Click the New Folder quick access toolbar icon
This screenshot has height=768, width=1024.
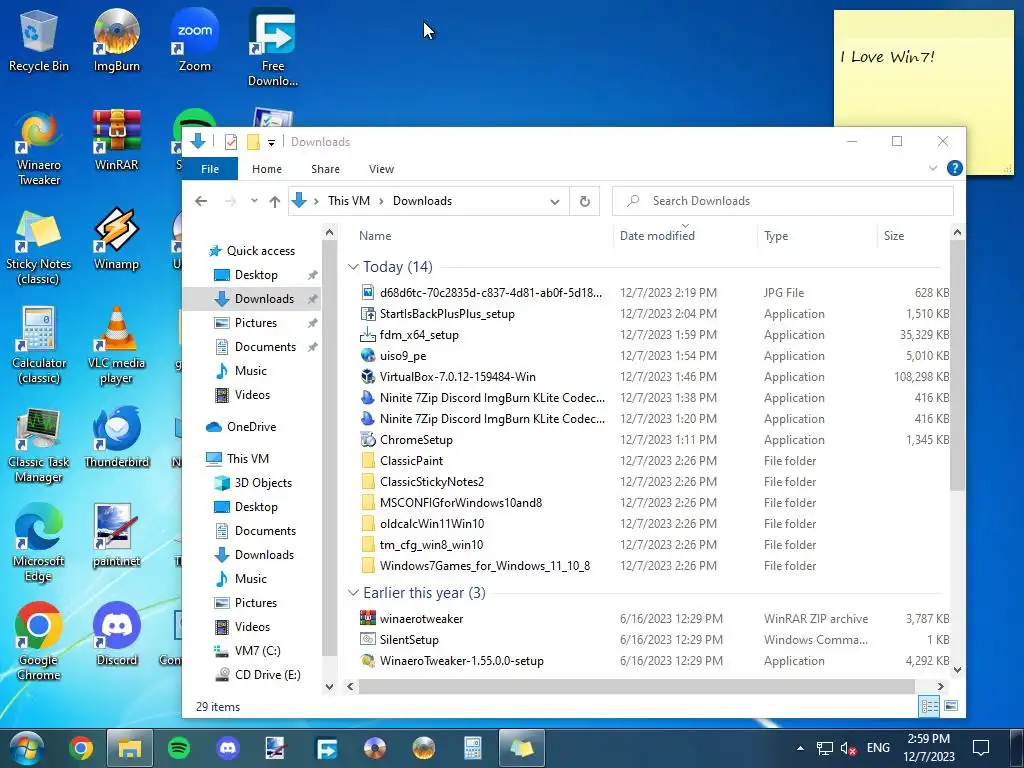[x=253, y=142]
